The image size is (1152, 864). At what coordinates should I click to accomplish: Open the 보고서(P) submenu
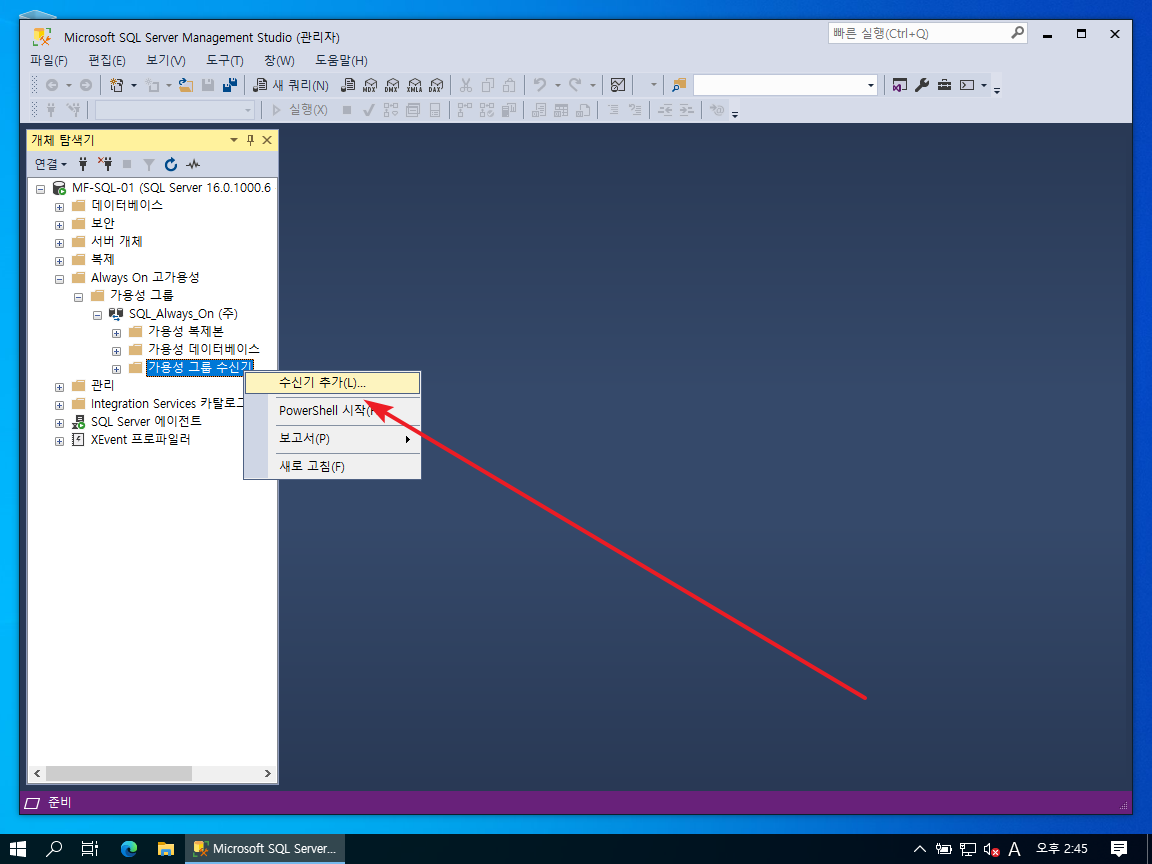pyautogui.click(x=332, y=439)
